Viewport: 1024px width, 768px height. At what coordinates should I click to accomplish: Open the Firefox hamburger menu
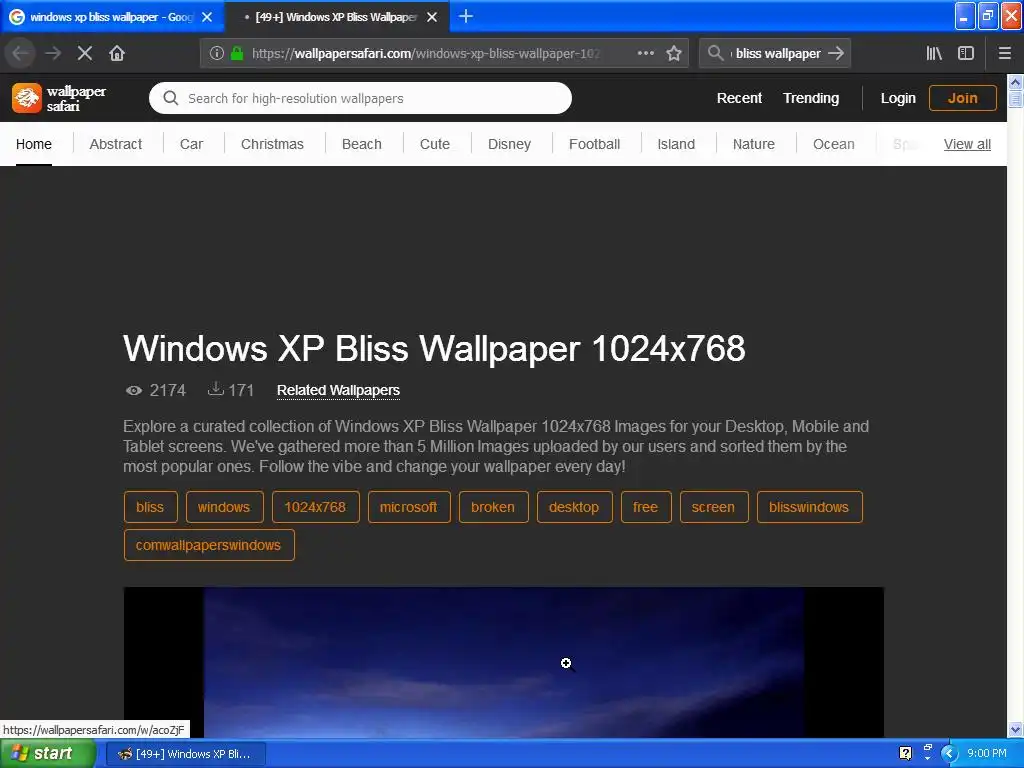click(1005, 53)
